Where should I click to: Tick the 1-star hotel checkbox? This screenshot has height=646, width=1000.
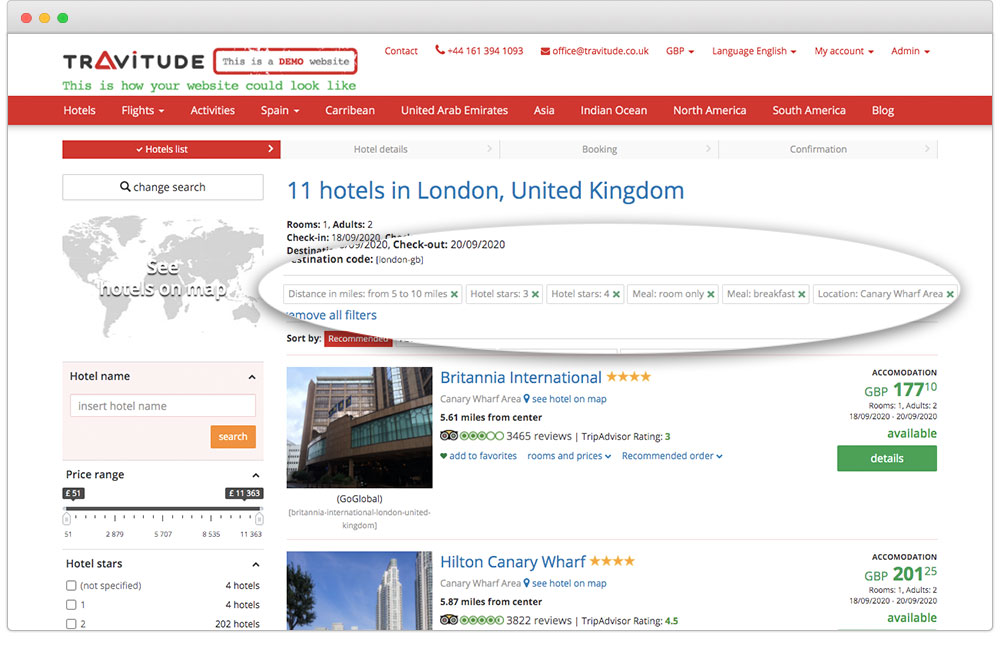tap(71, 605)
